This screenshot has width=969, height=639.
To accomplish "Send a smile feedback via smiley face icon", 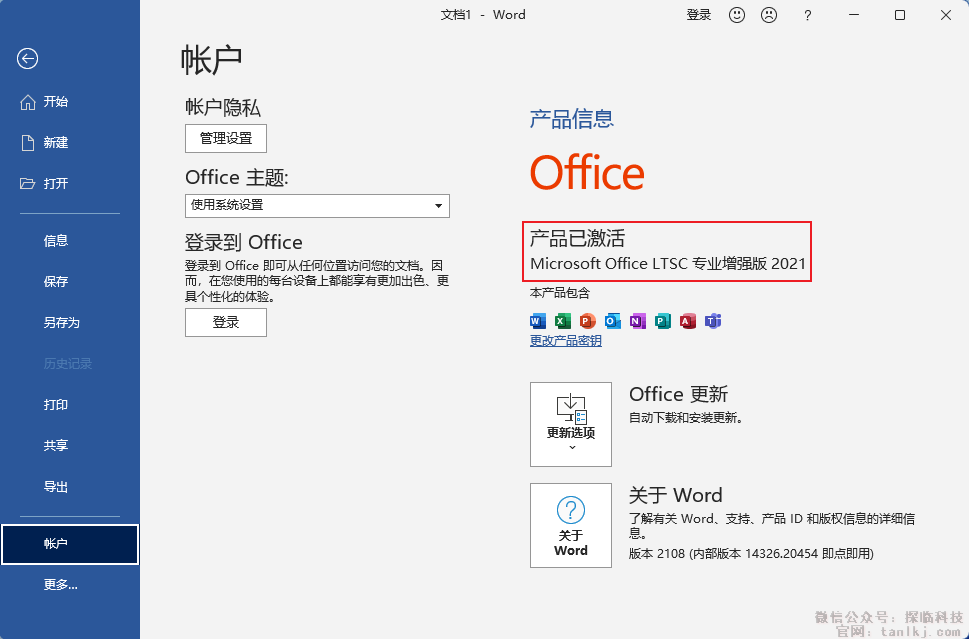I will 737,15.
